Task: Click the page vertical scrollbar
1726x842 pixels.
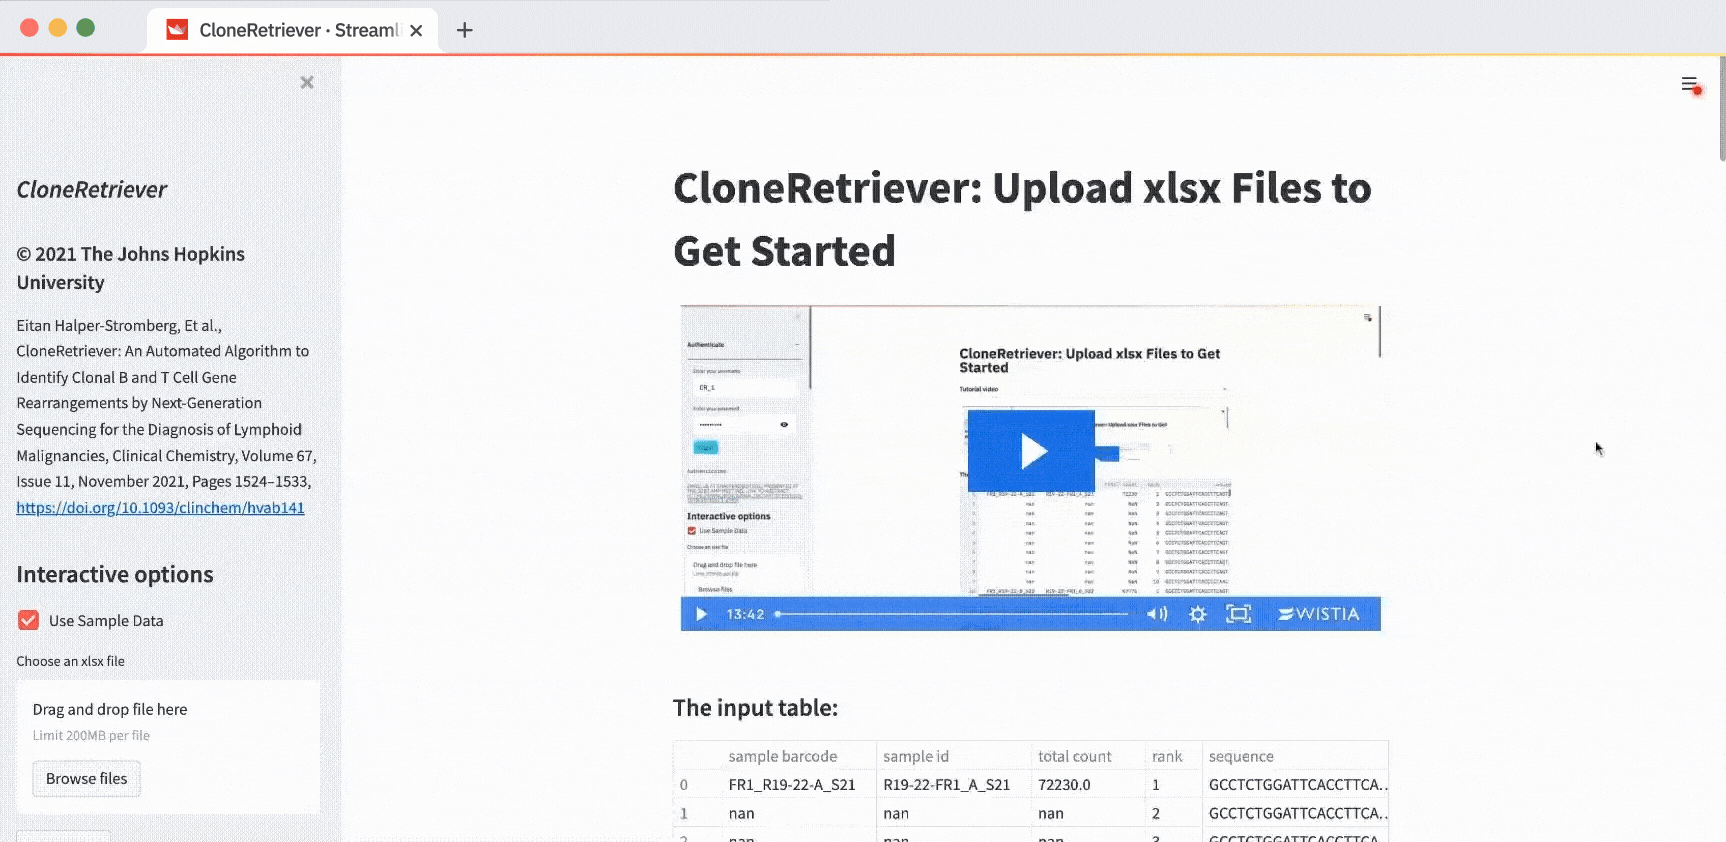Action: click(x=1721, y=110)
